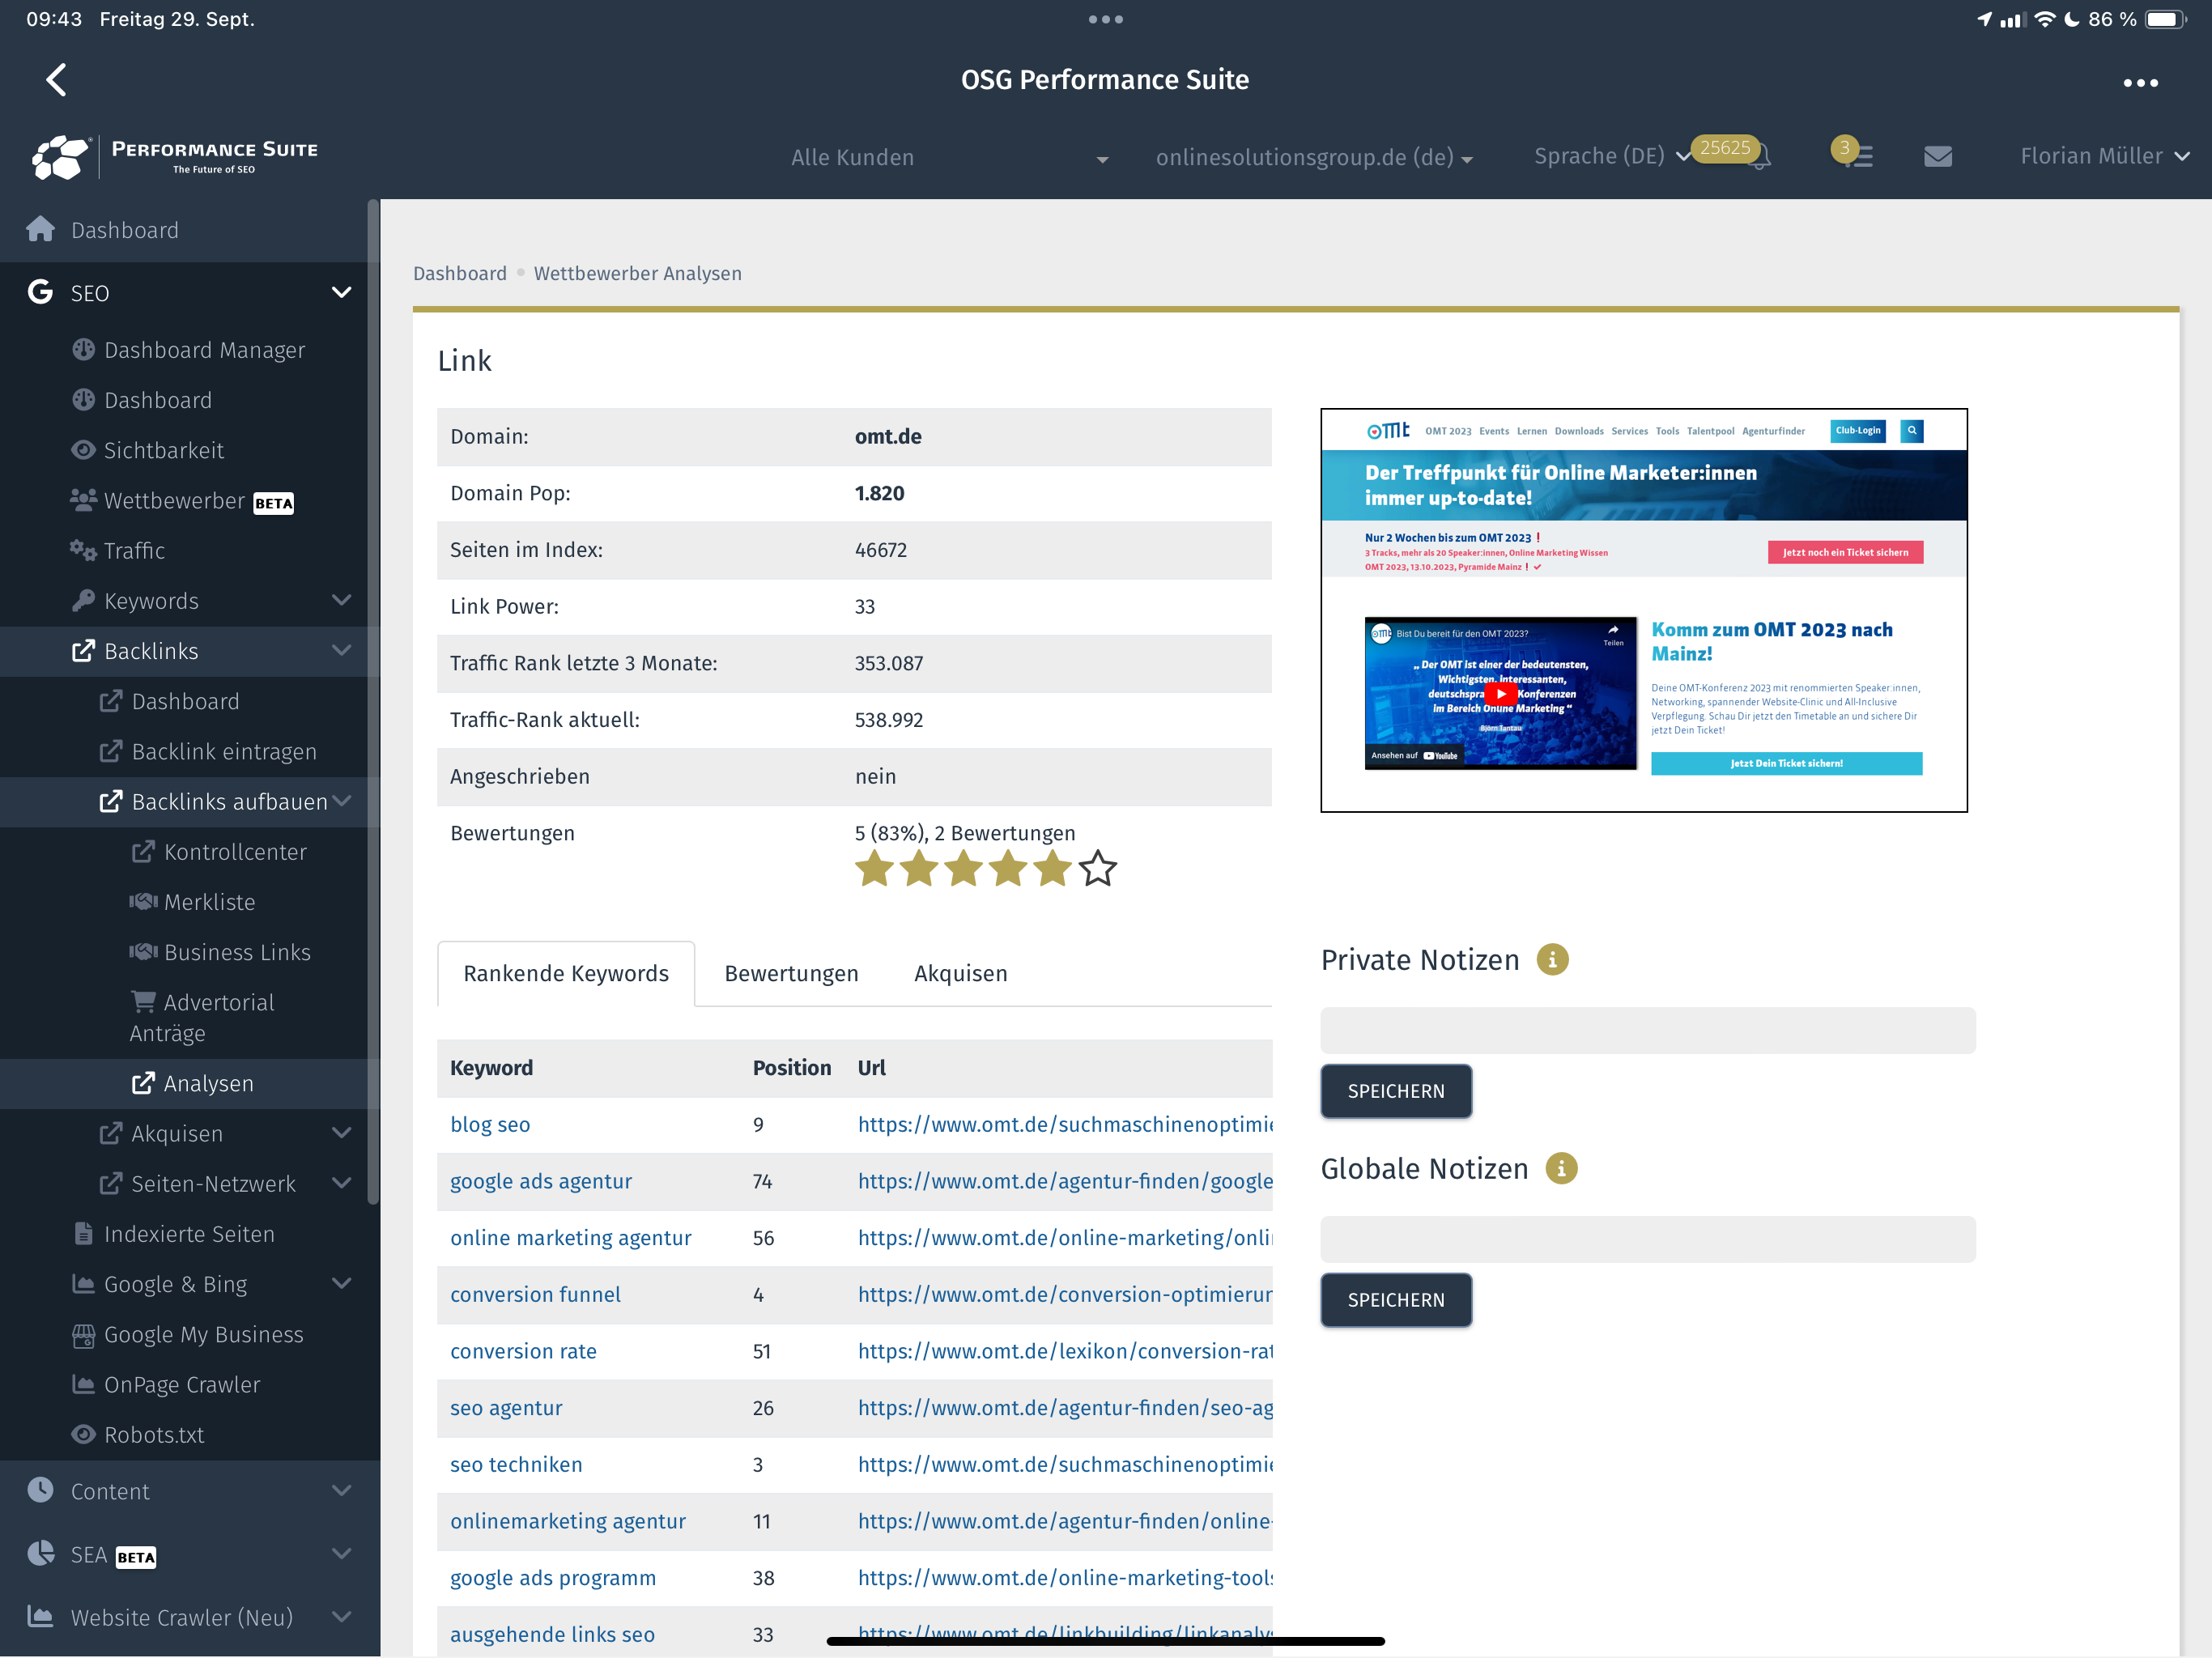Click the Private Notizen info icon
The width and height of the screenshot is (2212, 1658).
coord(1552,959)
